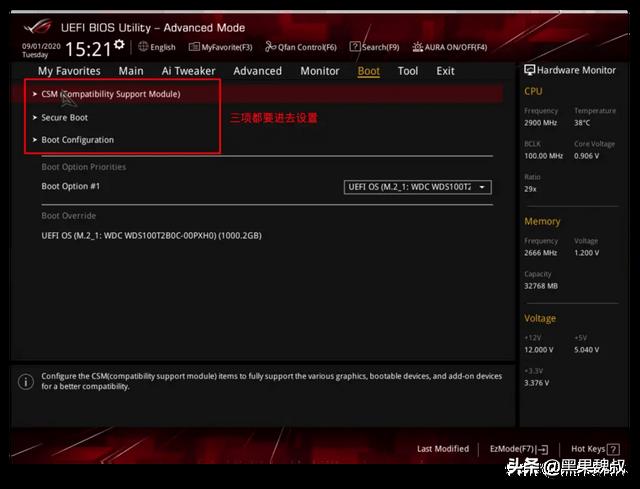Screen dimensions: 640x489
Task: Click the Boot Option Priorities heading
Action: [84, 167]
